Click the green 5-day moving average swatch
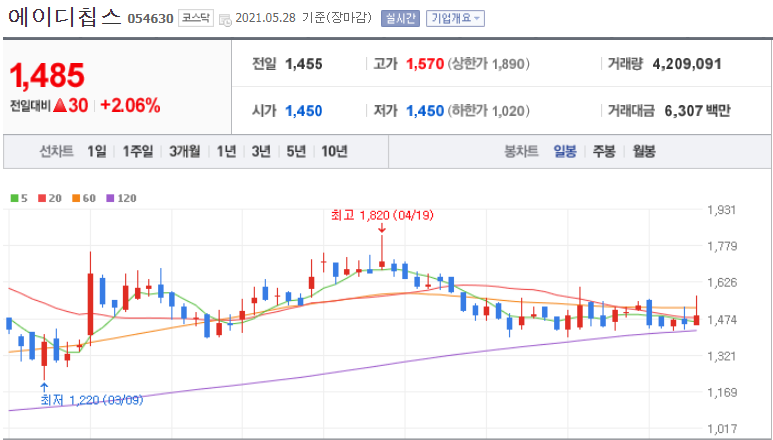The image size is (773, 440). (x=14, y=198)
